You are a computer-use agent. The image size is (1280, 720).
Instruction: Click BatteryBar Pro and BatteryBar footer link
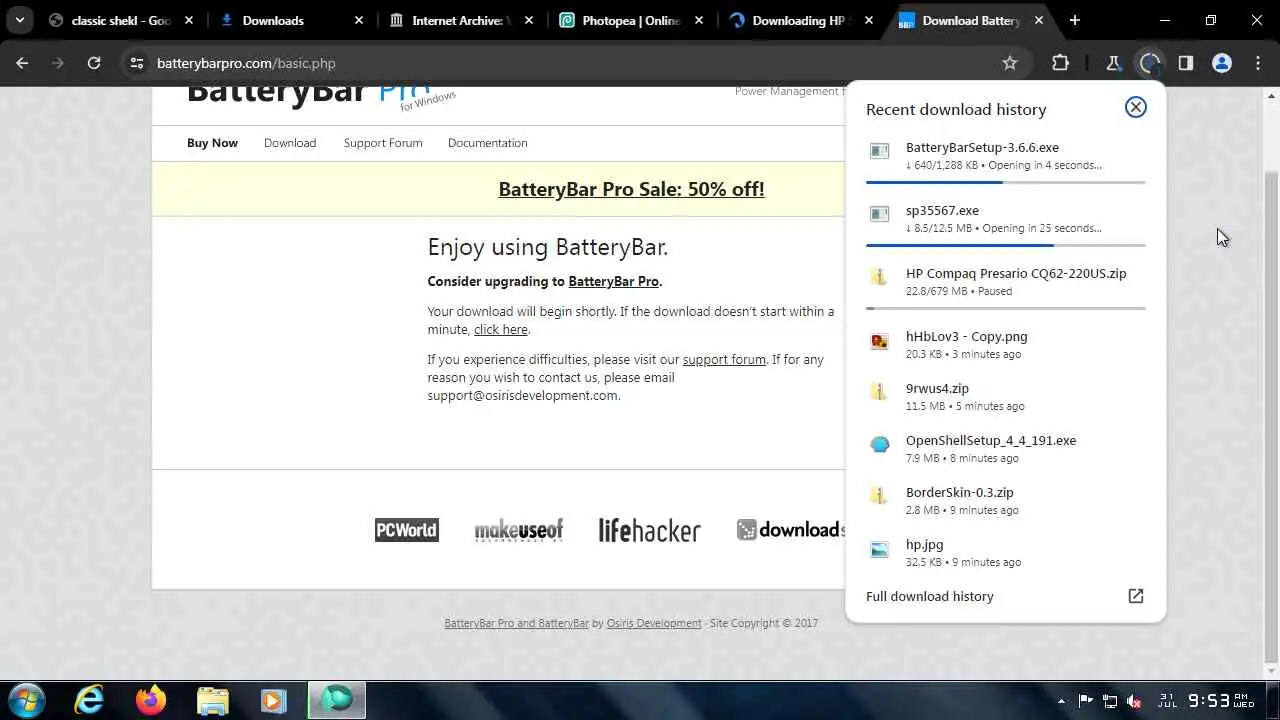click(516, 623)
